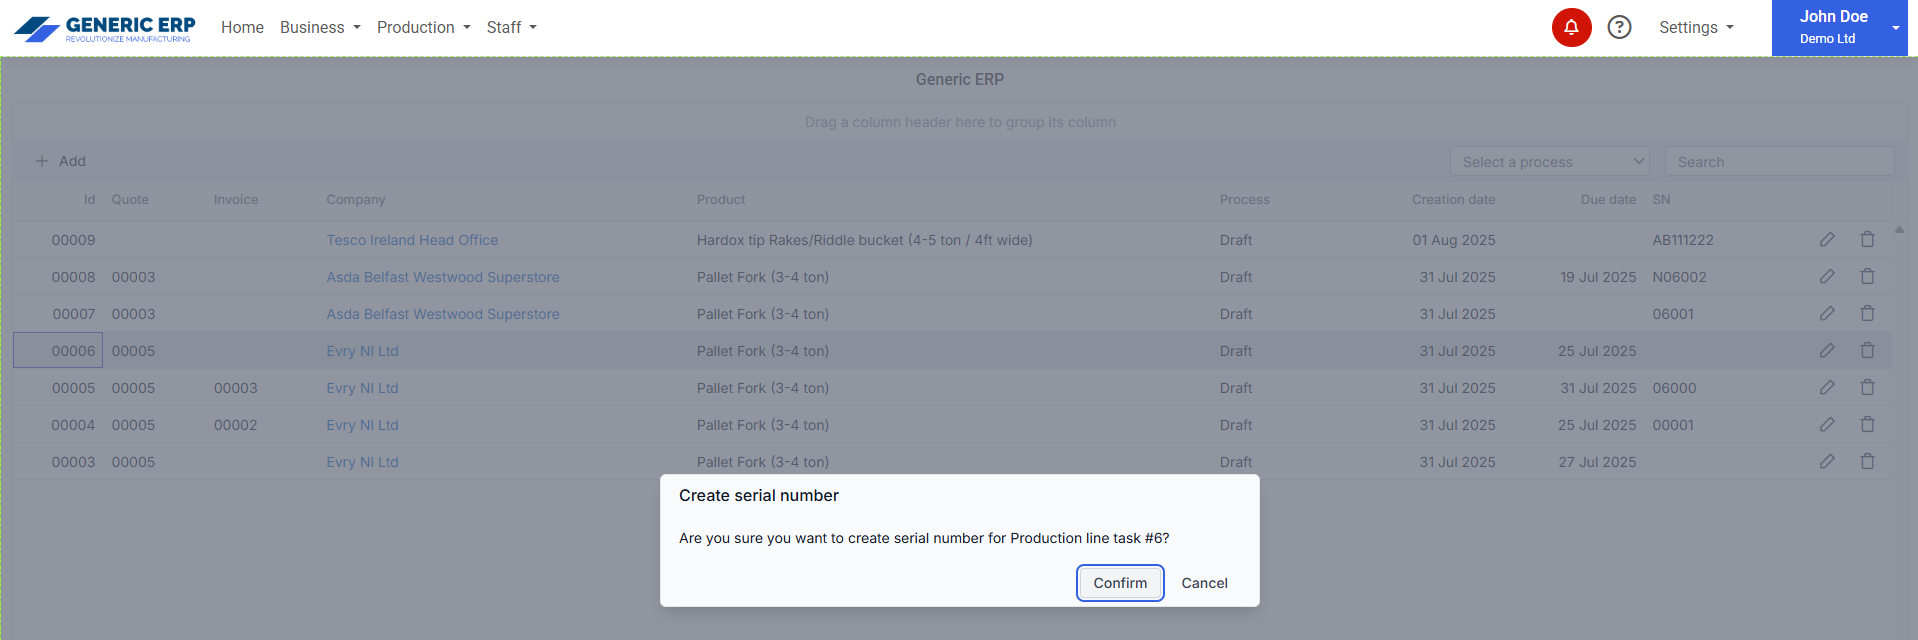Expand the Business menu dropdown
The width and height of the screenshot is (1918, 640).
(320, 28)
